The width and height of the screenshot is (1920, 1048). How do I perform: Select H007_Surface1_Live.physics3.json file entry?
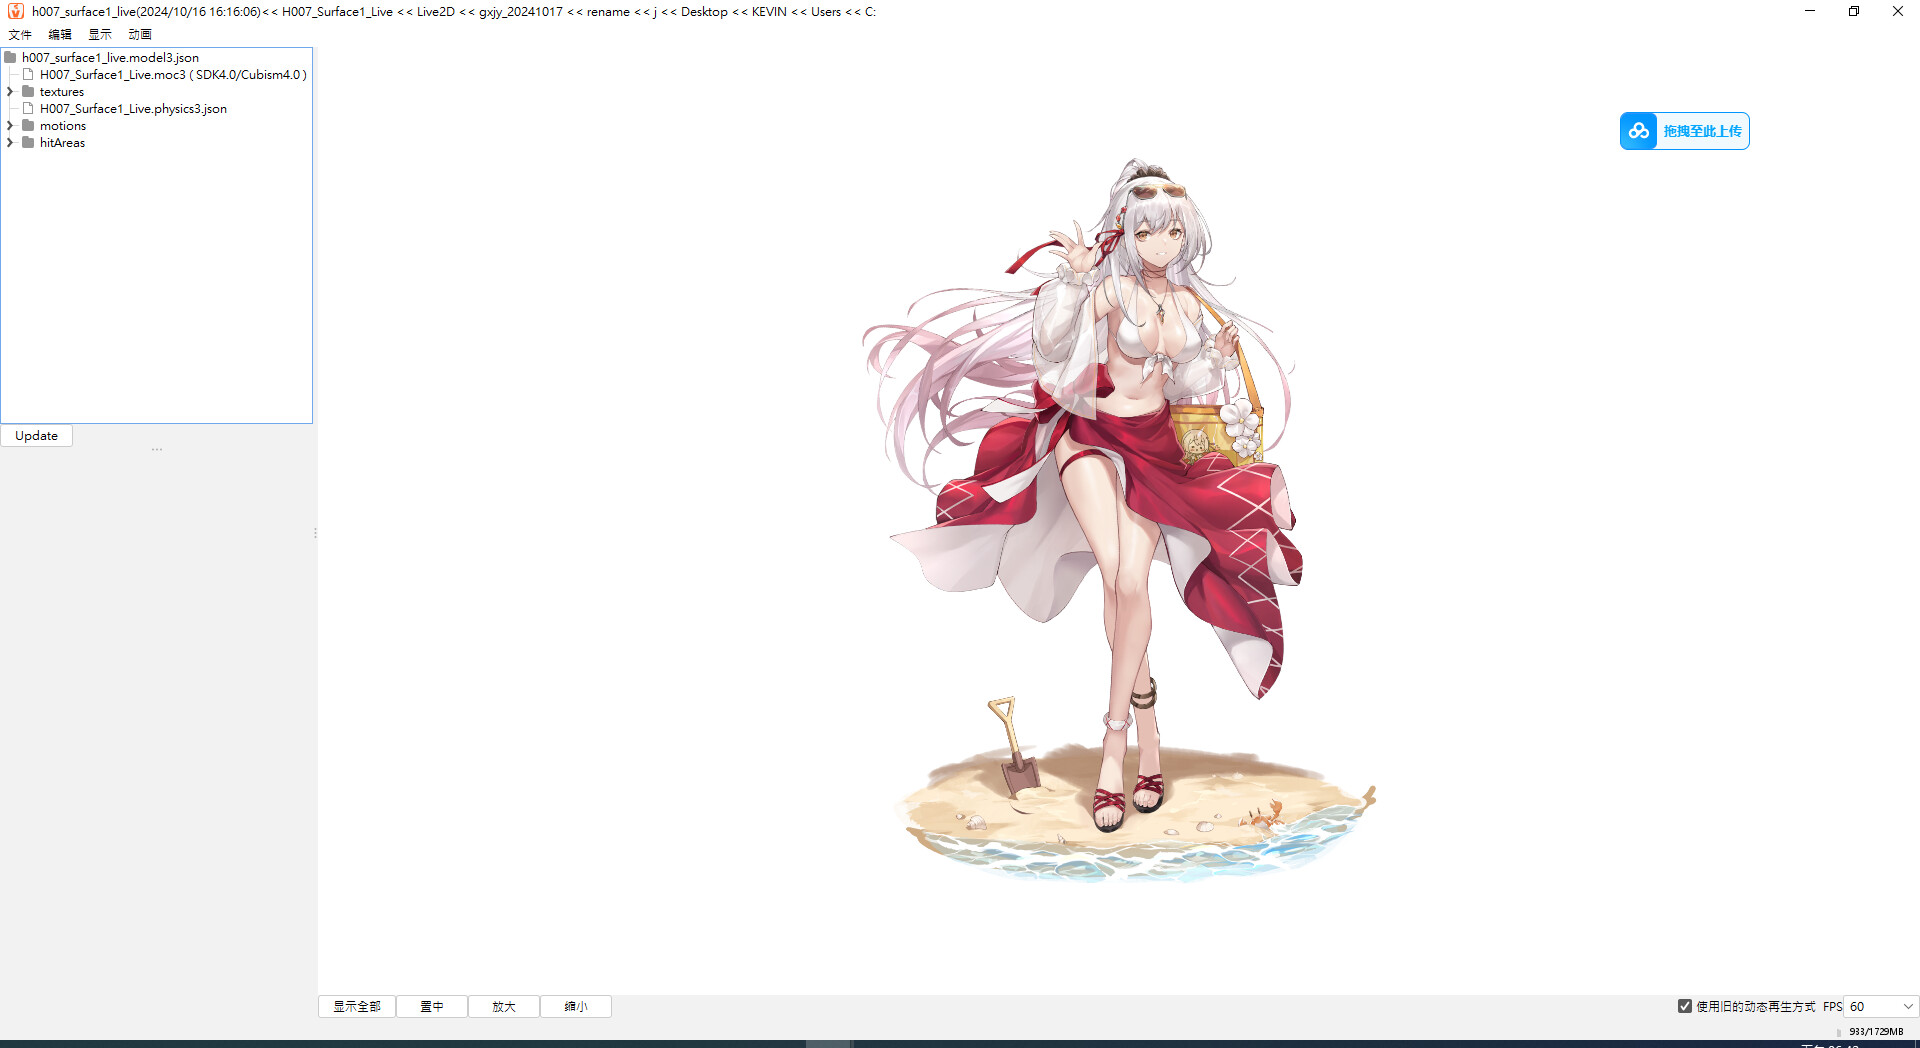[x=133, y=109]
